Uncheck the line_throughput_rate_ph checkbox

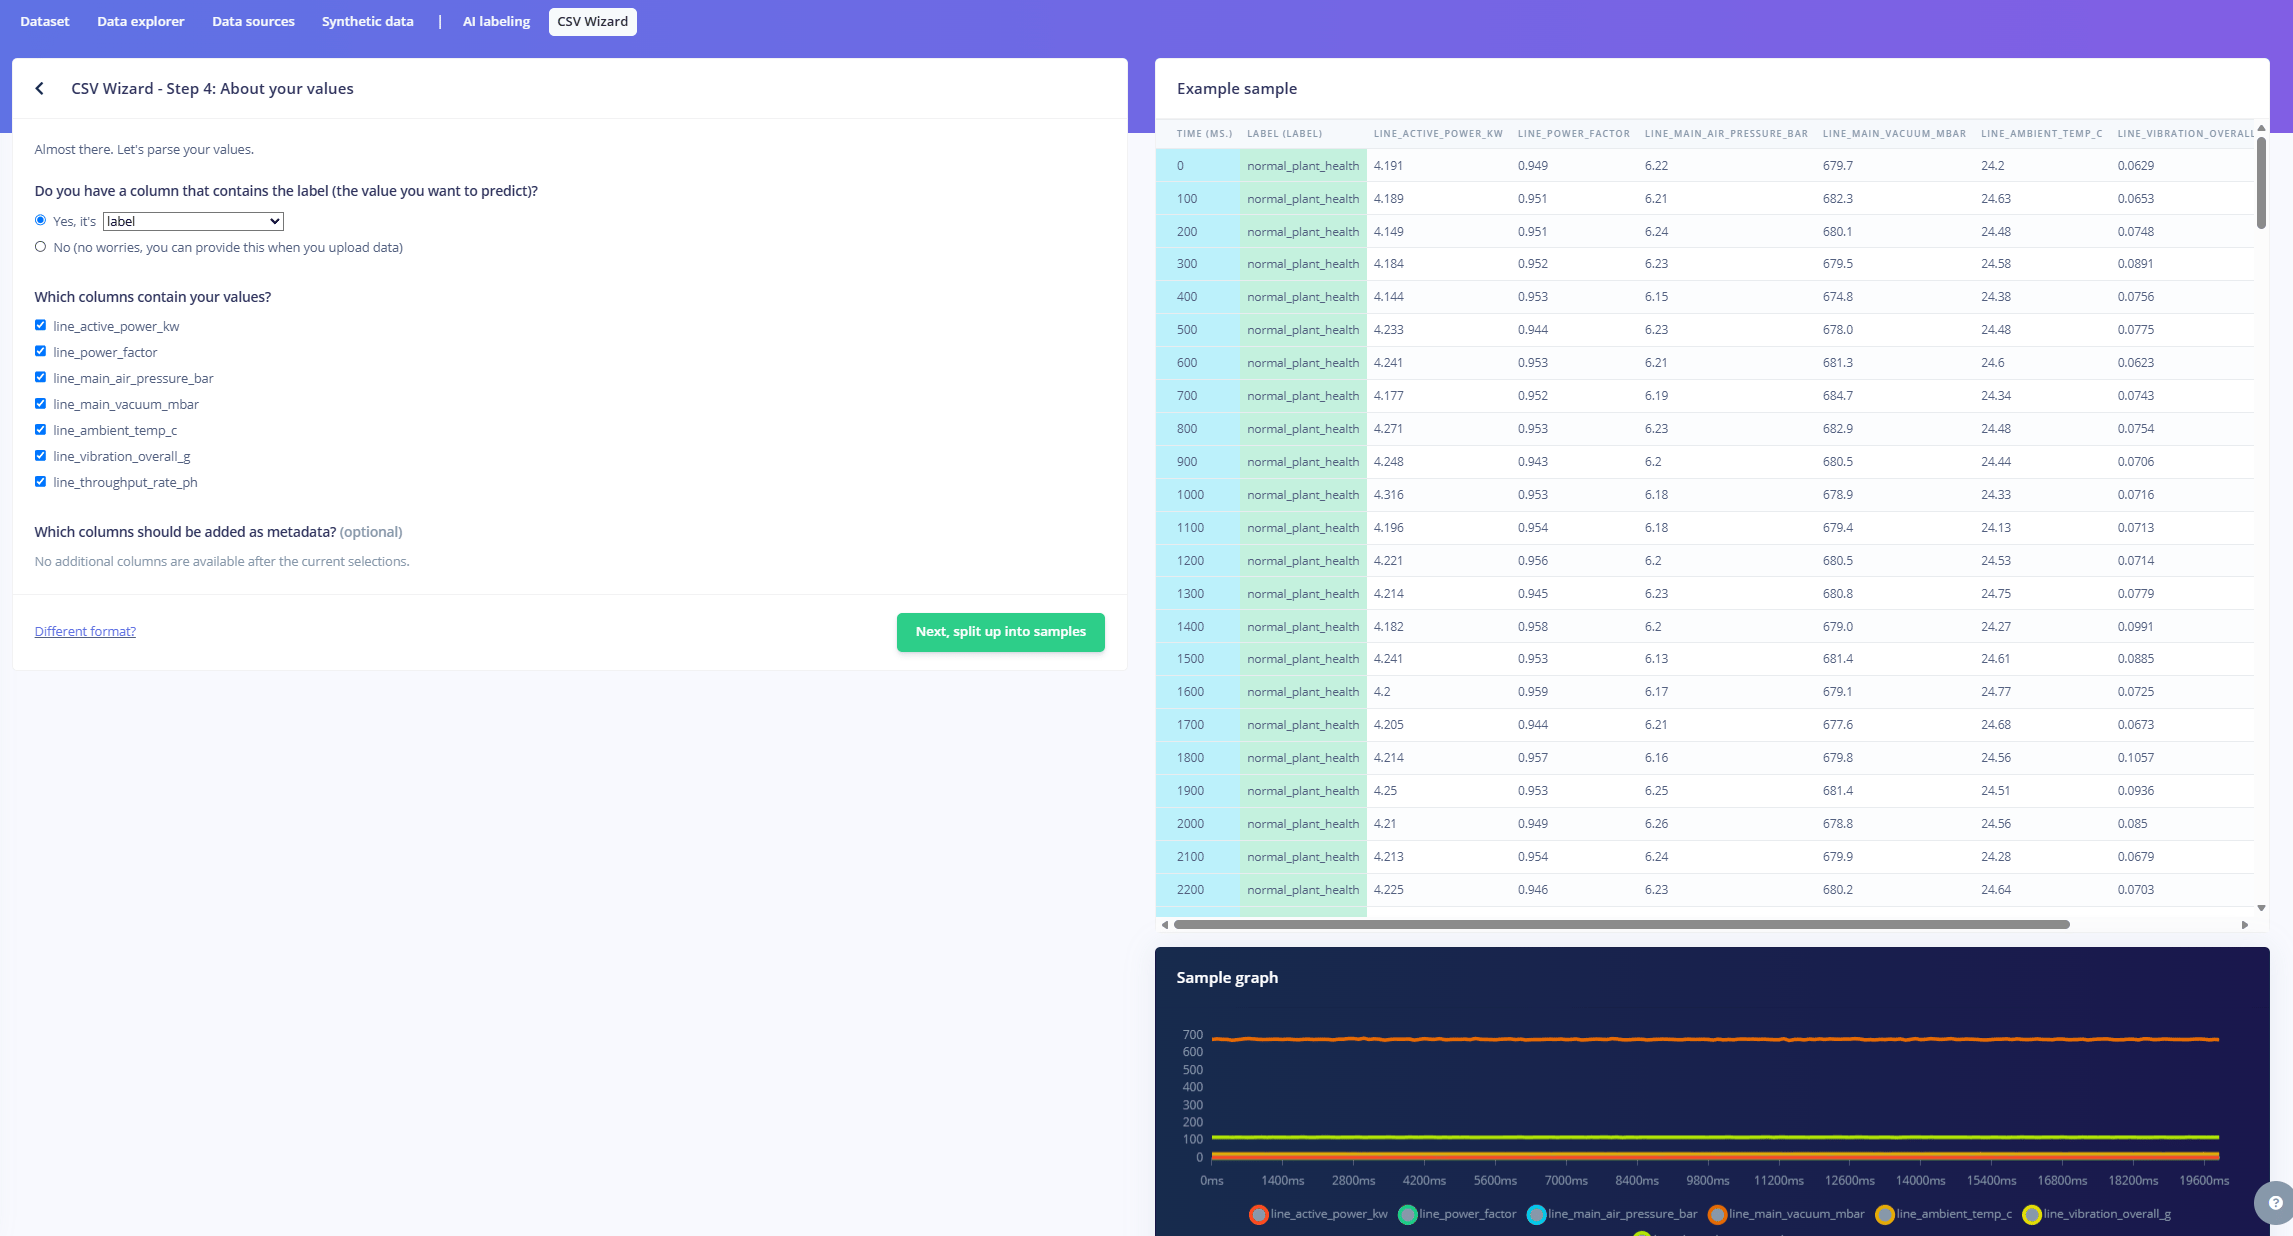click(x=41, y=482)
